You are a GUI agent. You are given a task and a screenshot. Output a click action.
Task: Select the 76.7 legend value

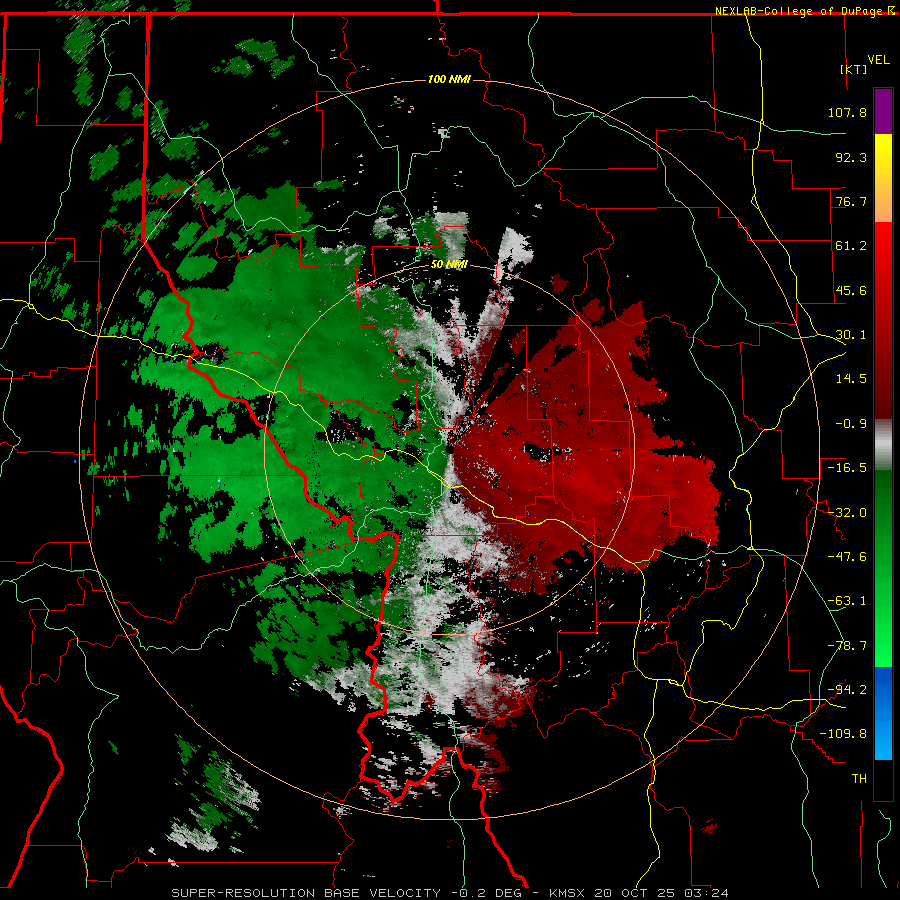[851, 201]
